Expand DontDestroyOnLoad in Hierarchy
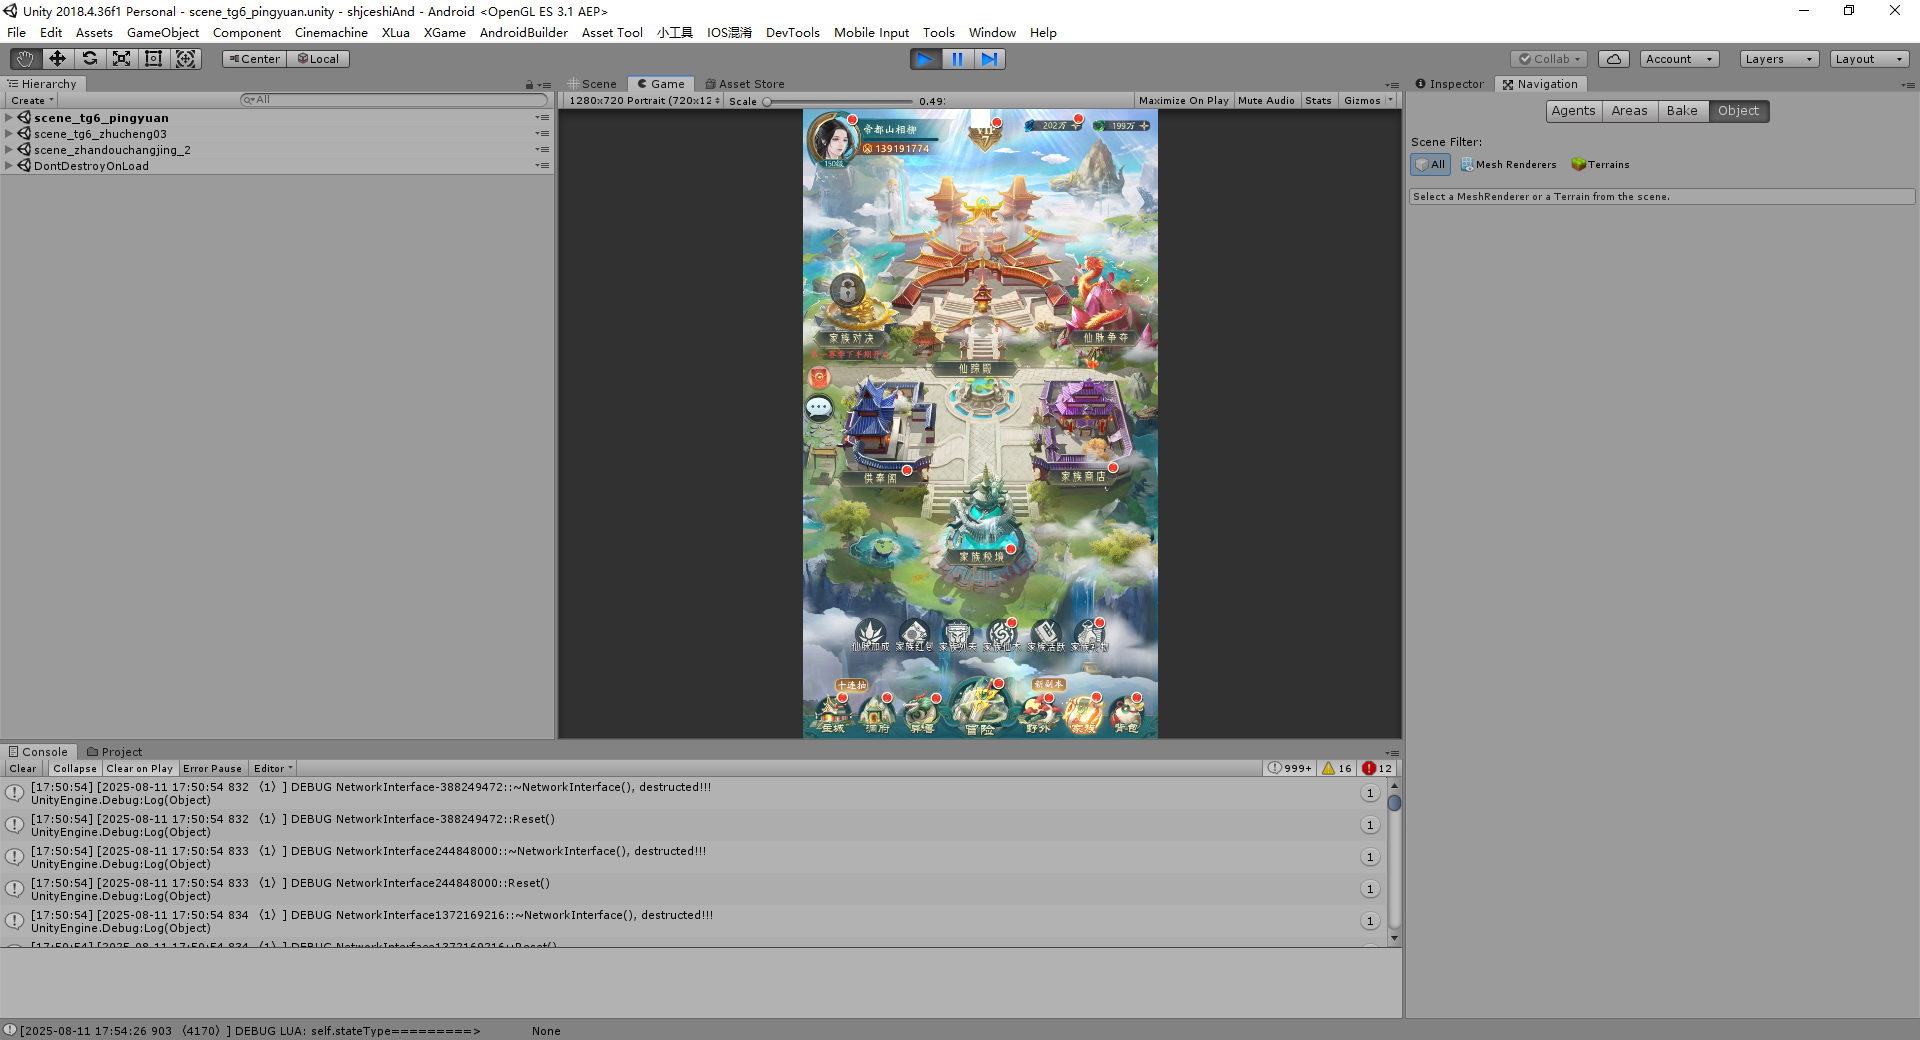The width and height of the screenshot is (1920, 1040). click(9, 166)
